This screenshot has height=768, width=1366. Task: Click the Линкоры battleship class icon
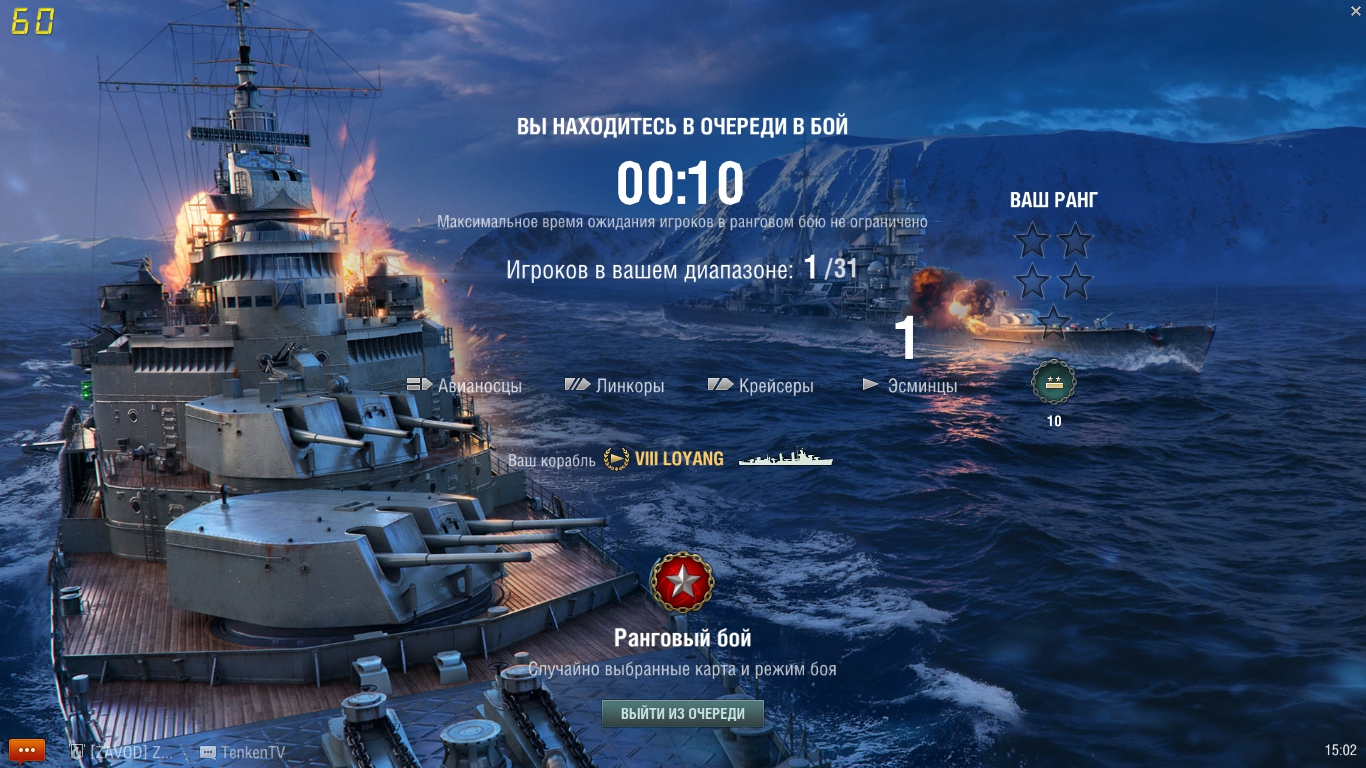click(577, 385)
